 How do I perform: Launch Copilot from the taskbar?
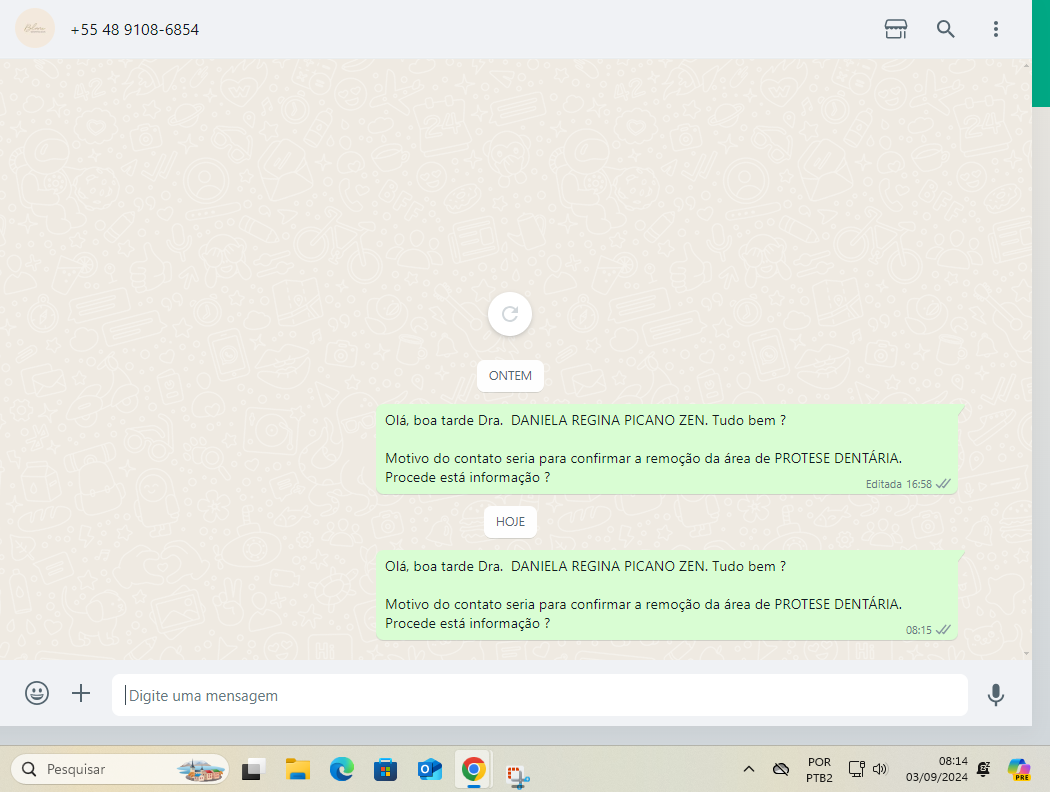1019,770
